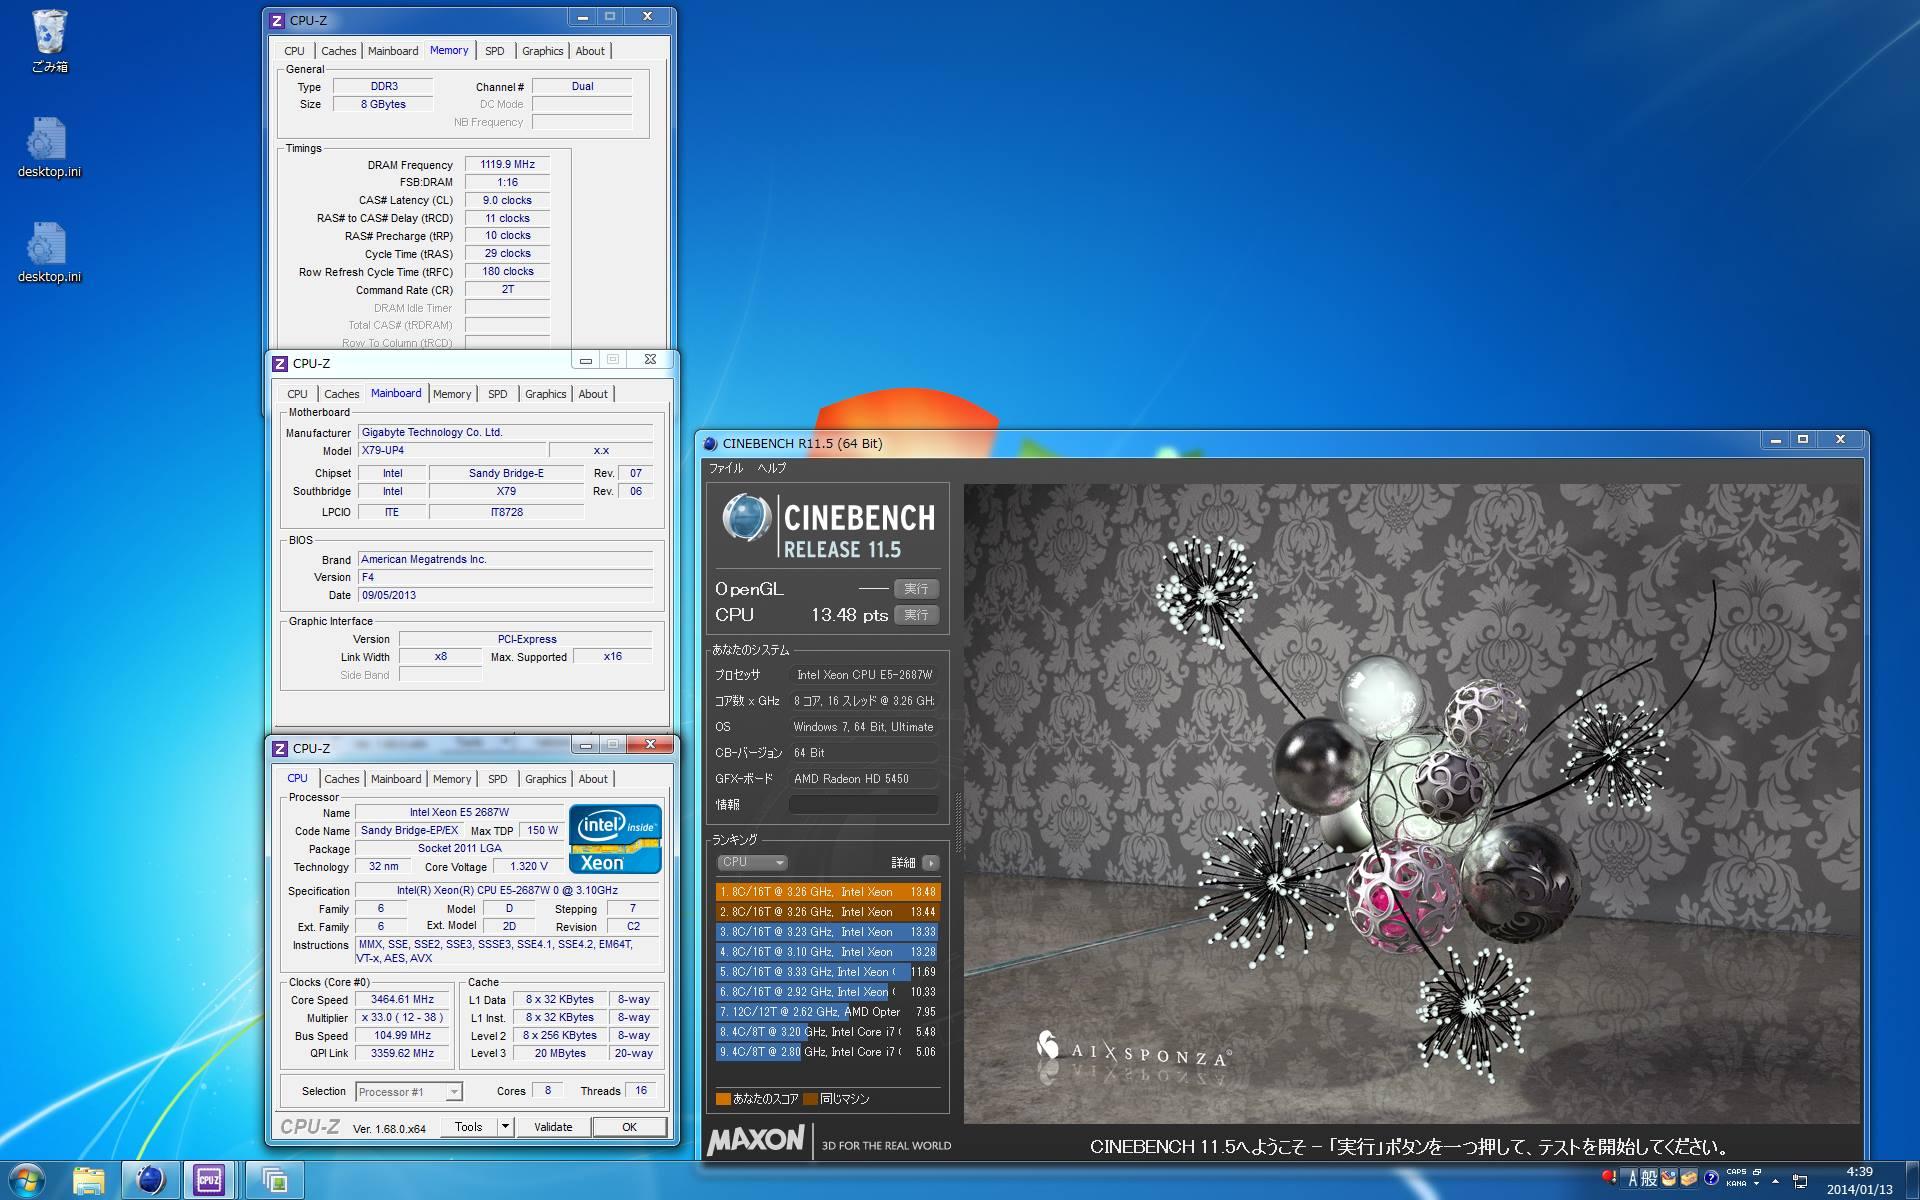Viewport: 1920px width, 1200px height.
Task: Switch to SPD tab in memory CPU-Z window
Action: pyautogui.click(x=495, y=51)
